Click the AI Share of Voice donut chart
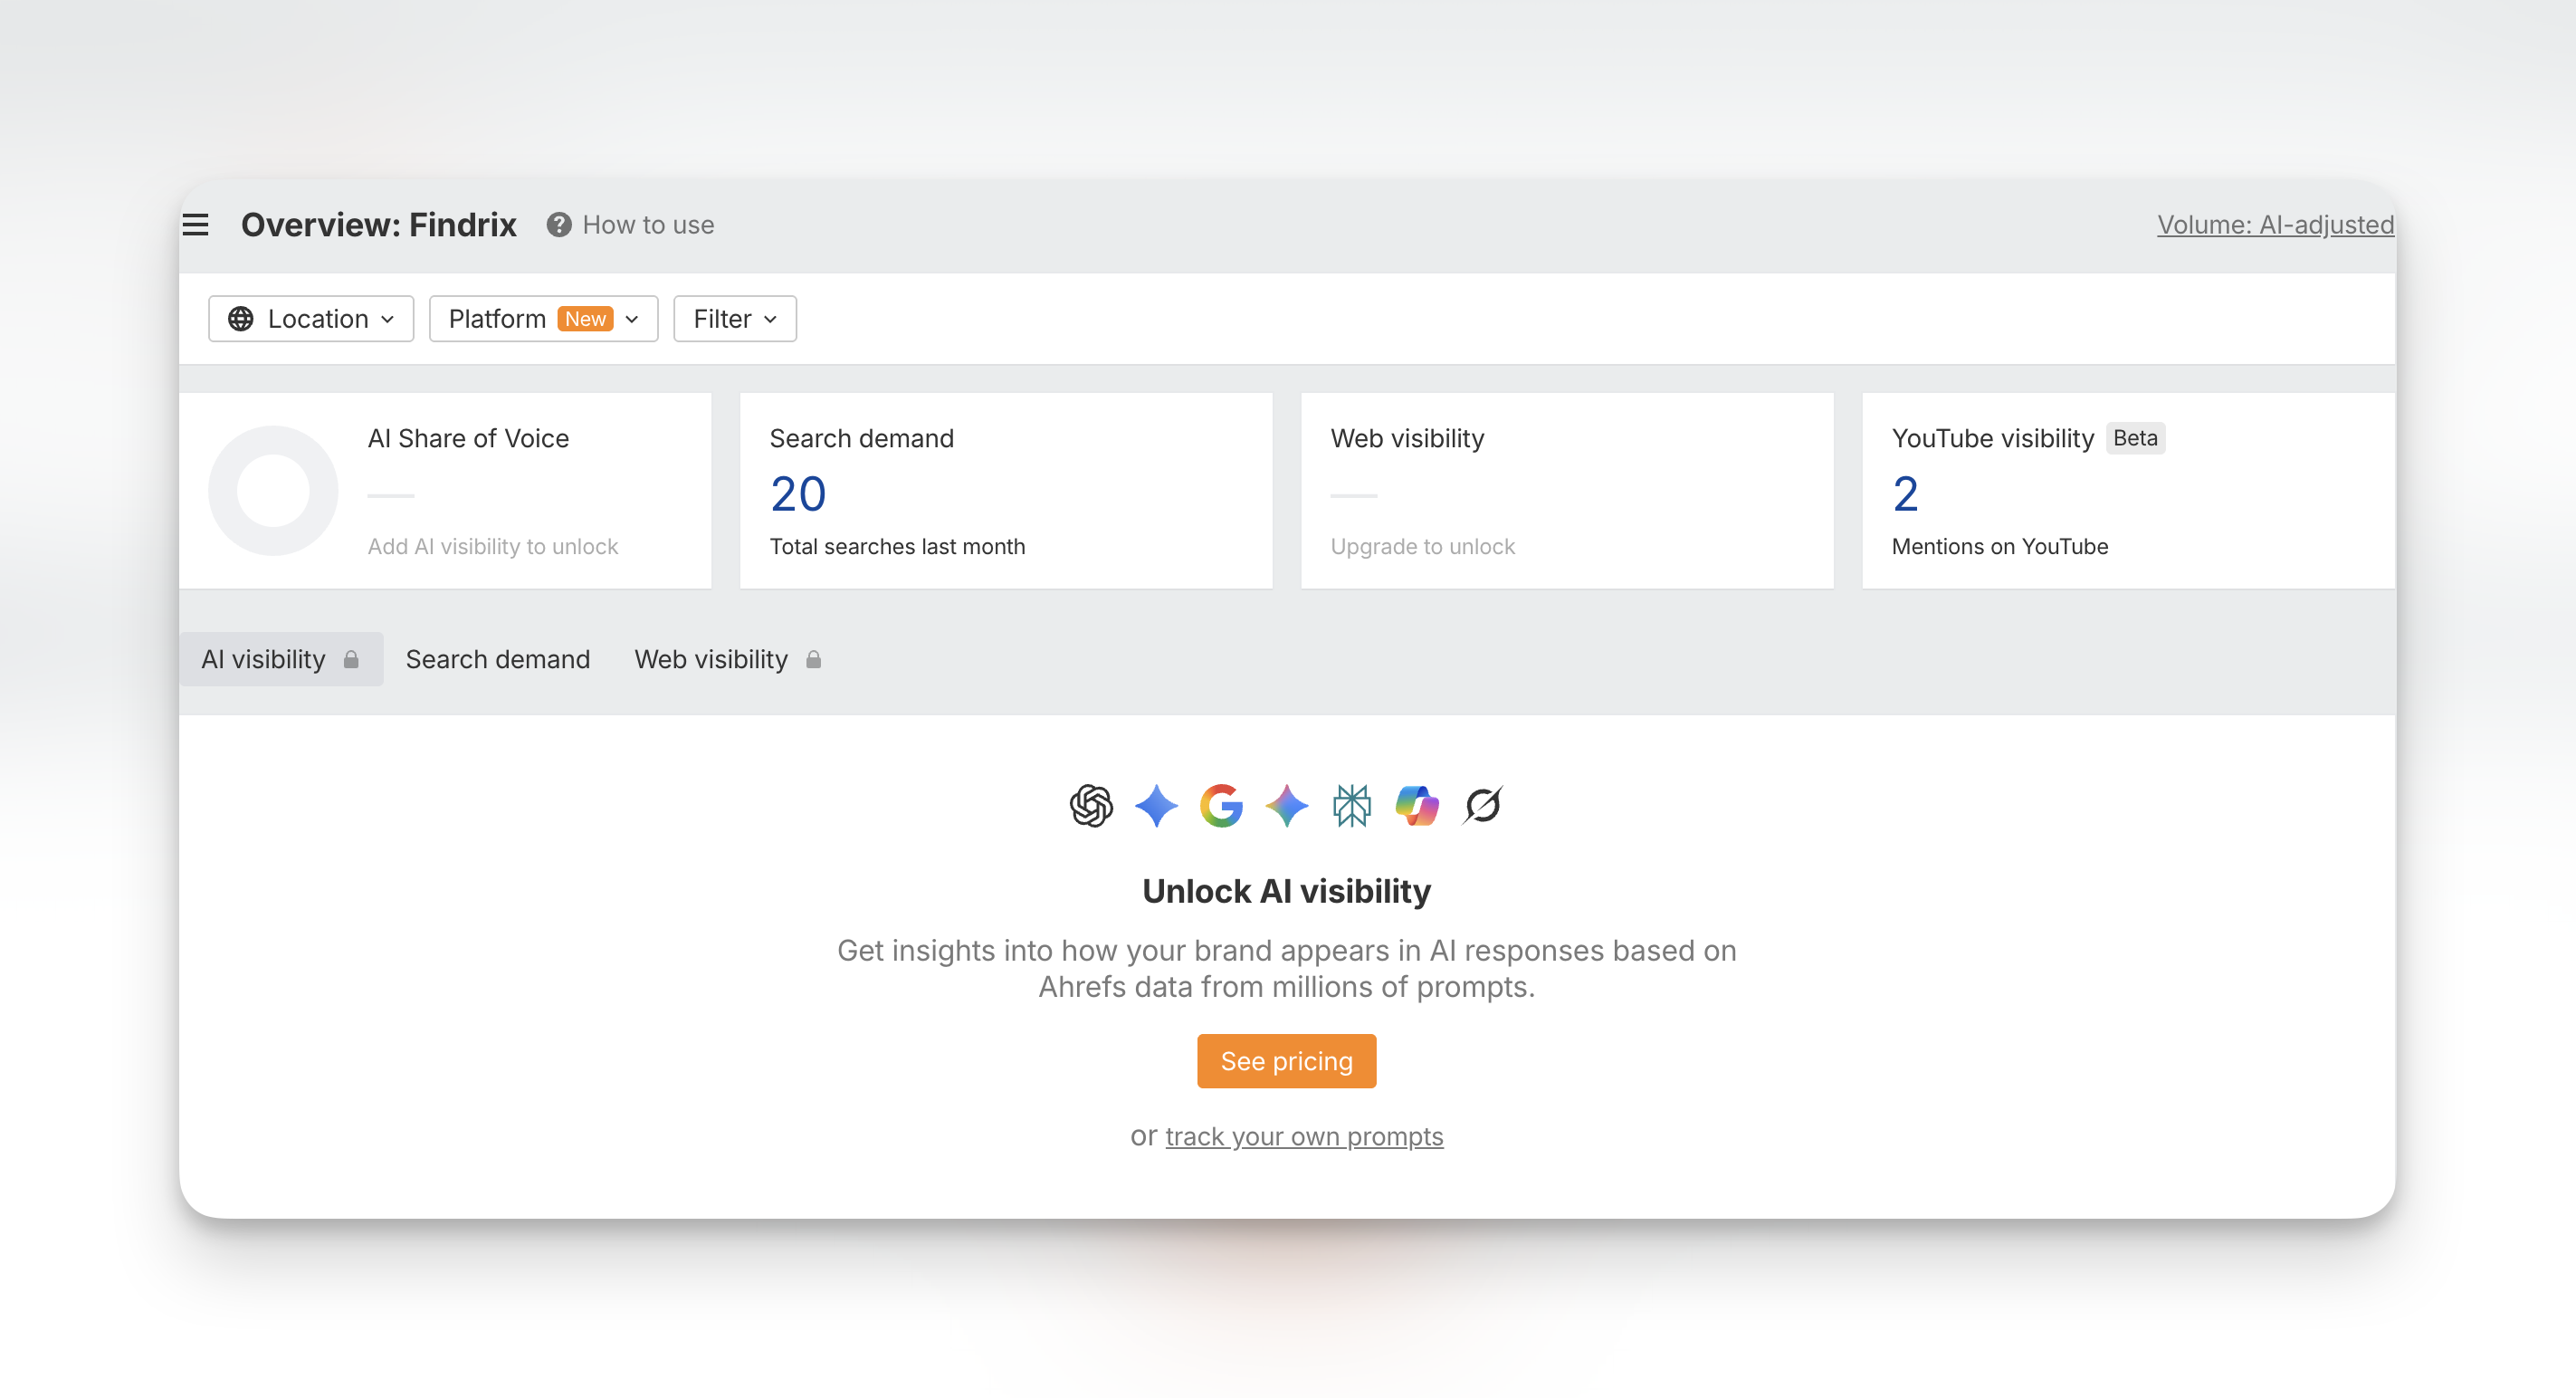 pos(273,490)
